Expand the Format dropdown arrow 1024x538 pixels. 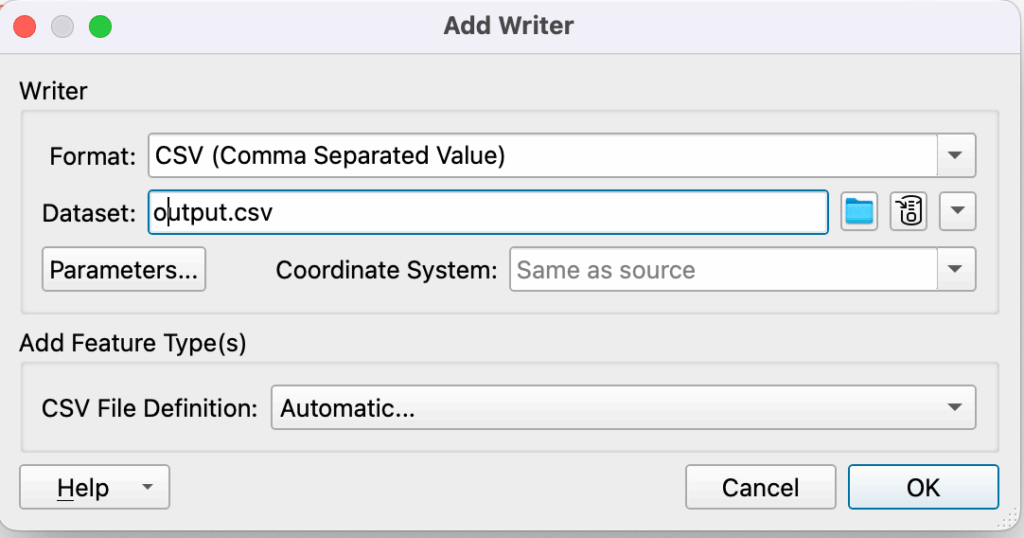click(x=956, y=156)
